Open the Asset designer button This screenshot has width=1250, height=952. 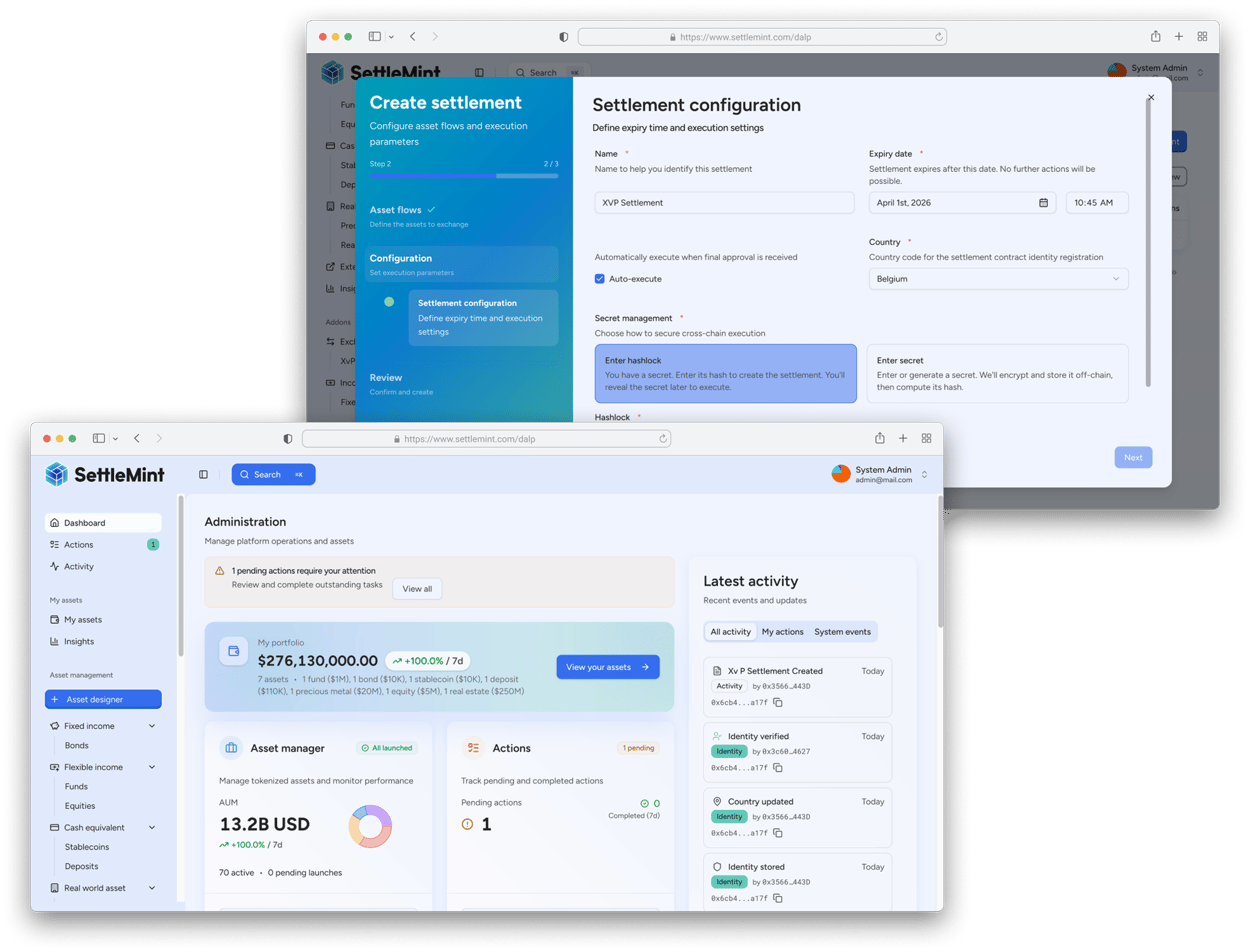[103, 700]
